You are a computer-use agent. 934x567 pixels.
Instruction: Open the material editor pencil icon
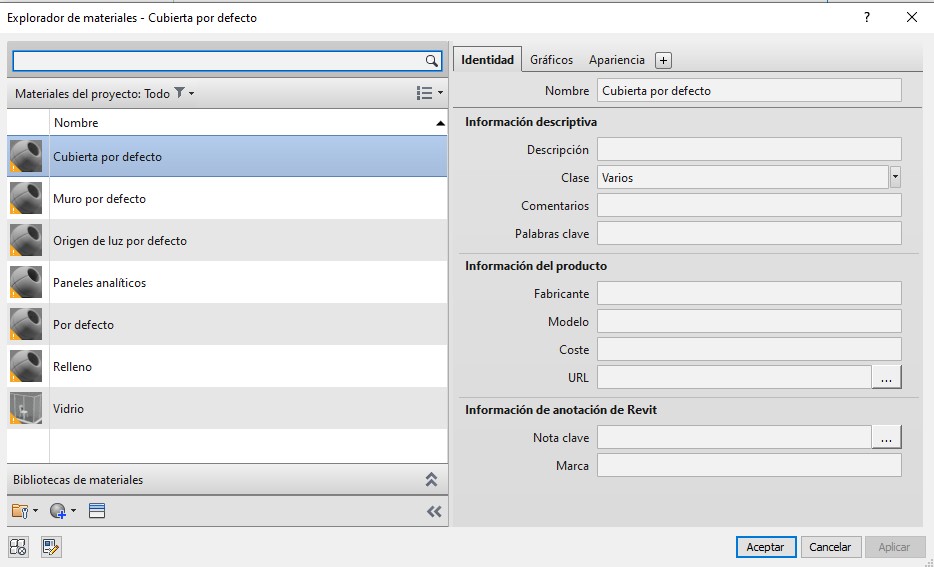tap(51, 546)
